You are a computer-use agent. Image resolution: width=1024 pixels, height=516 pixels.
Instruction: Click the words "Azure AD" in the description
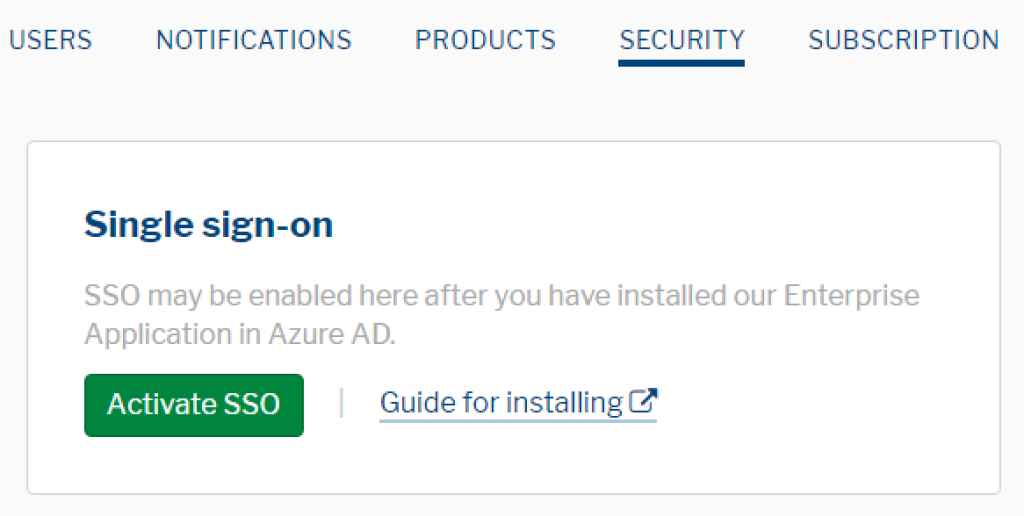point(332,334)
